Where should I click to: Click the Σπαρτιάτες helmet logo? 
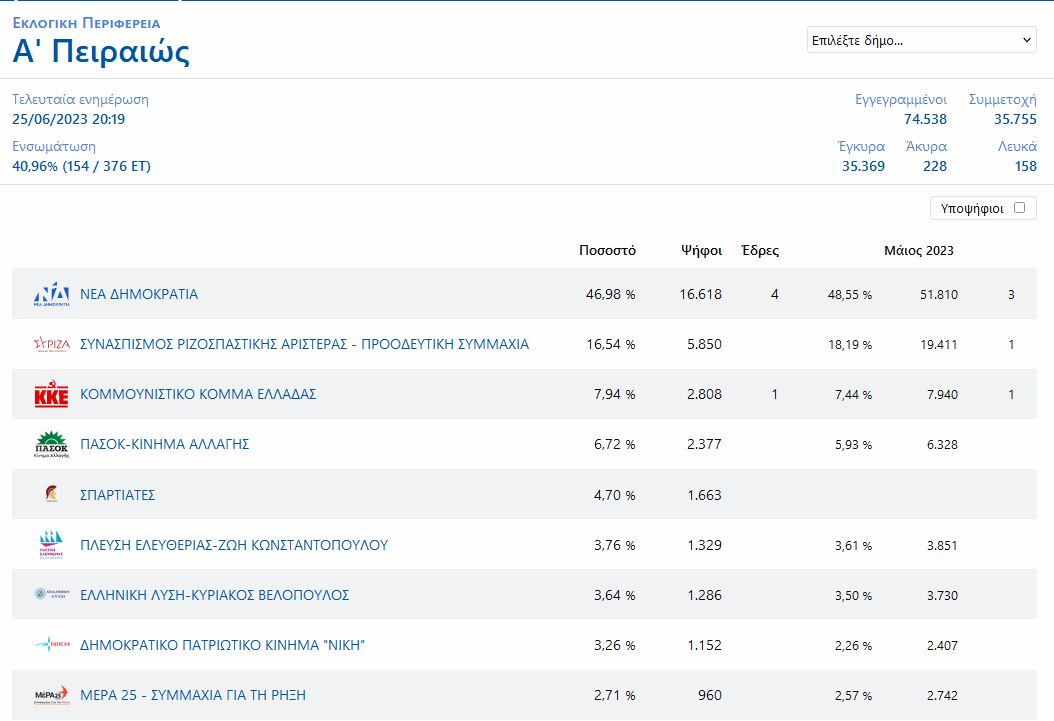[51, 495]
